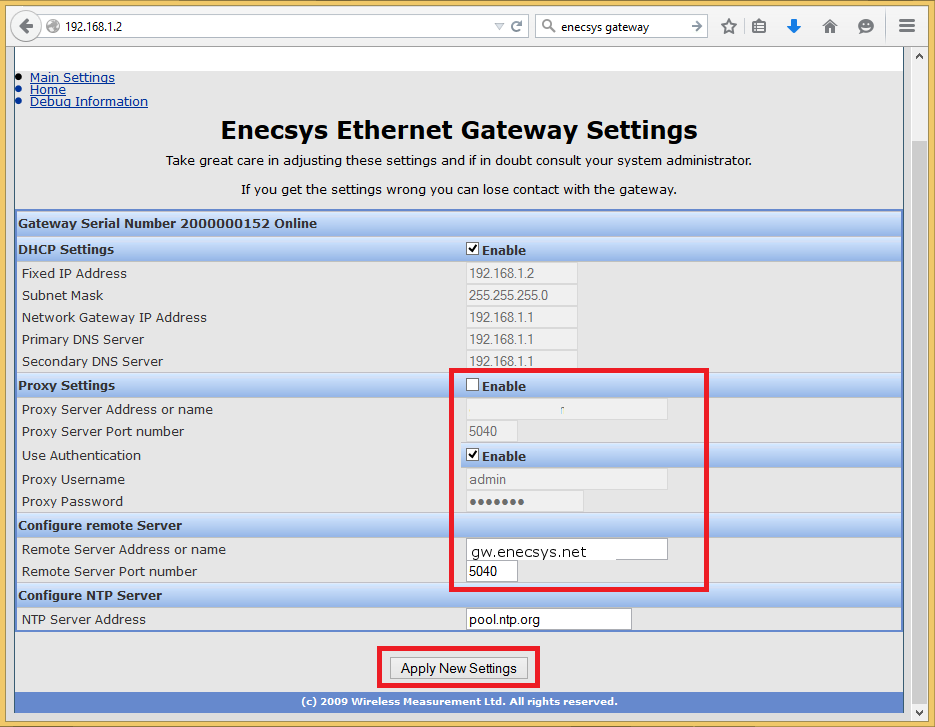The image size is (935, 727).
Task: Click the 'Use Authentication' label
Action: pyautogui.click(x=81, y=456)
